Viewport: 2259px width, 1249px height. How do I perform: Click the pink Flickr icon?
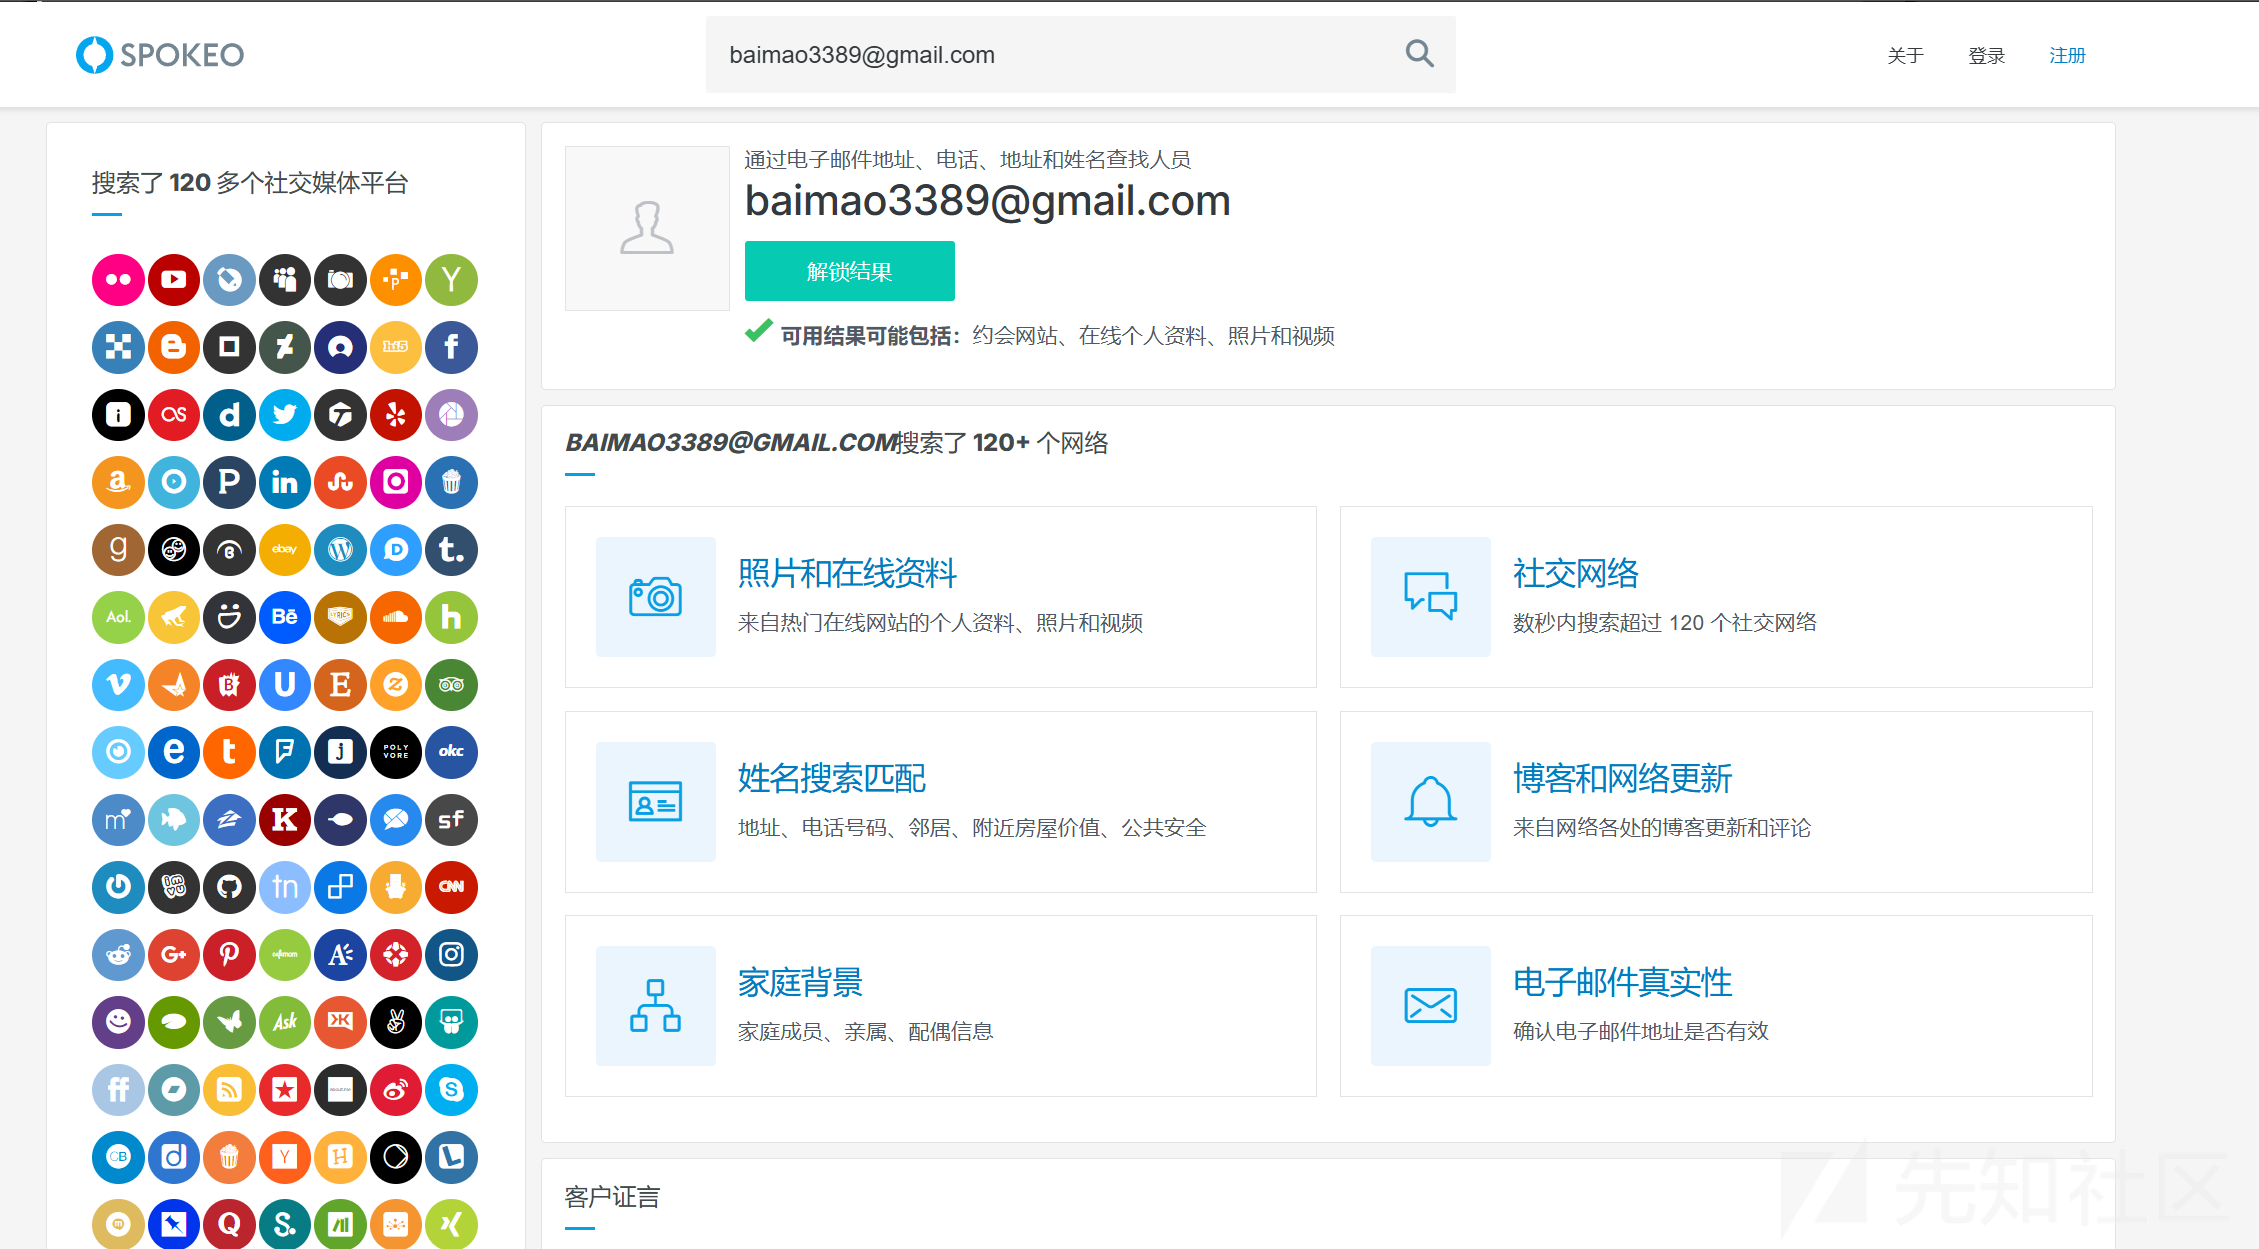click(x=118, y=280)
